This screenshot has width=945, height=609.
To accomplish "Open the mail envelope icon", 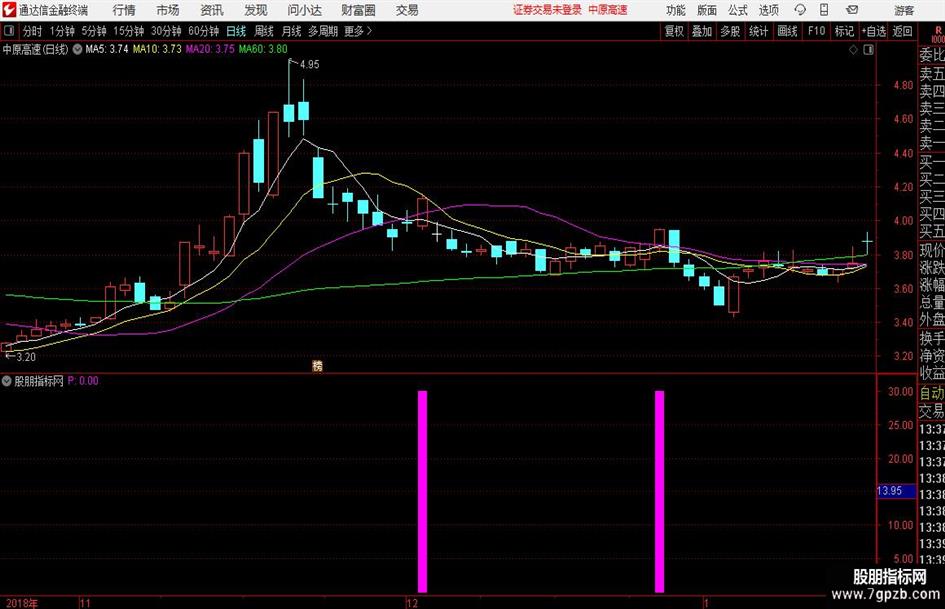I will click(852, 10).
